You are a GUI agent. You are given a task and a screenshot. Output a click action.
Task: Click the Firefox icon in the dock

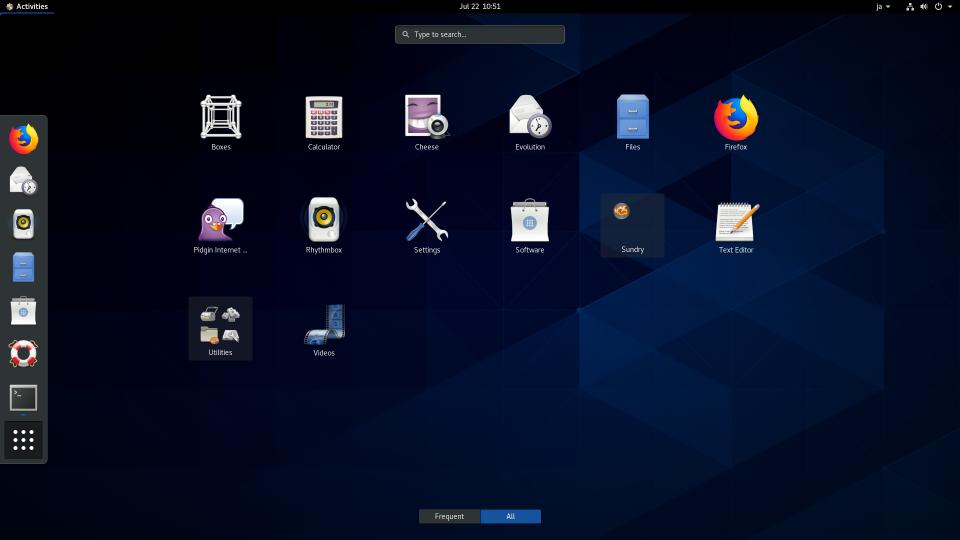23,139
